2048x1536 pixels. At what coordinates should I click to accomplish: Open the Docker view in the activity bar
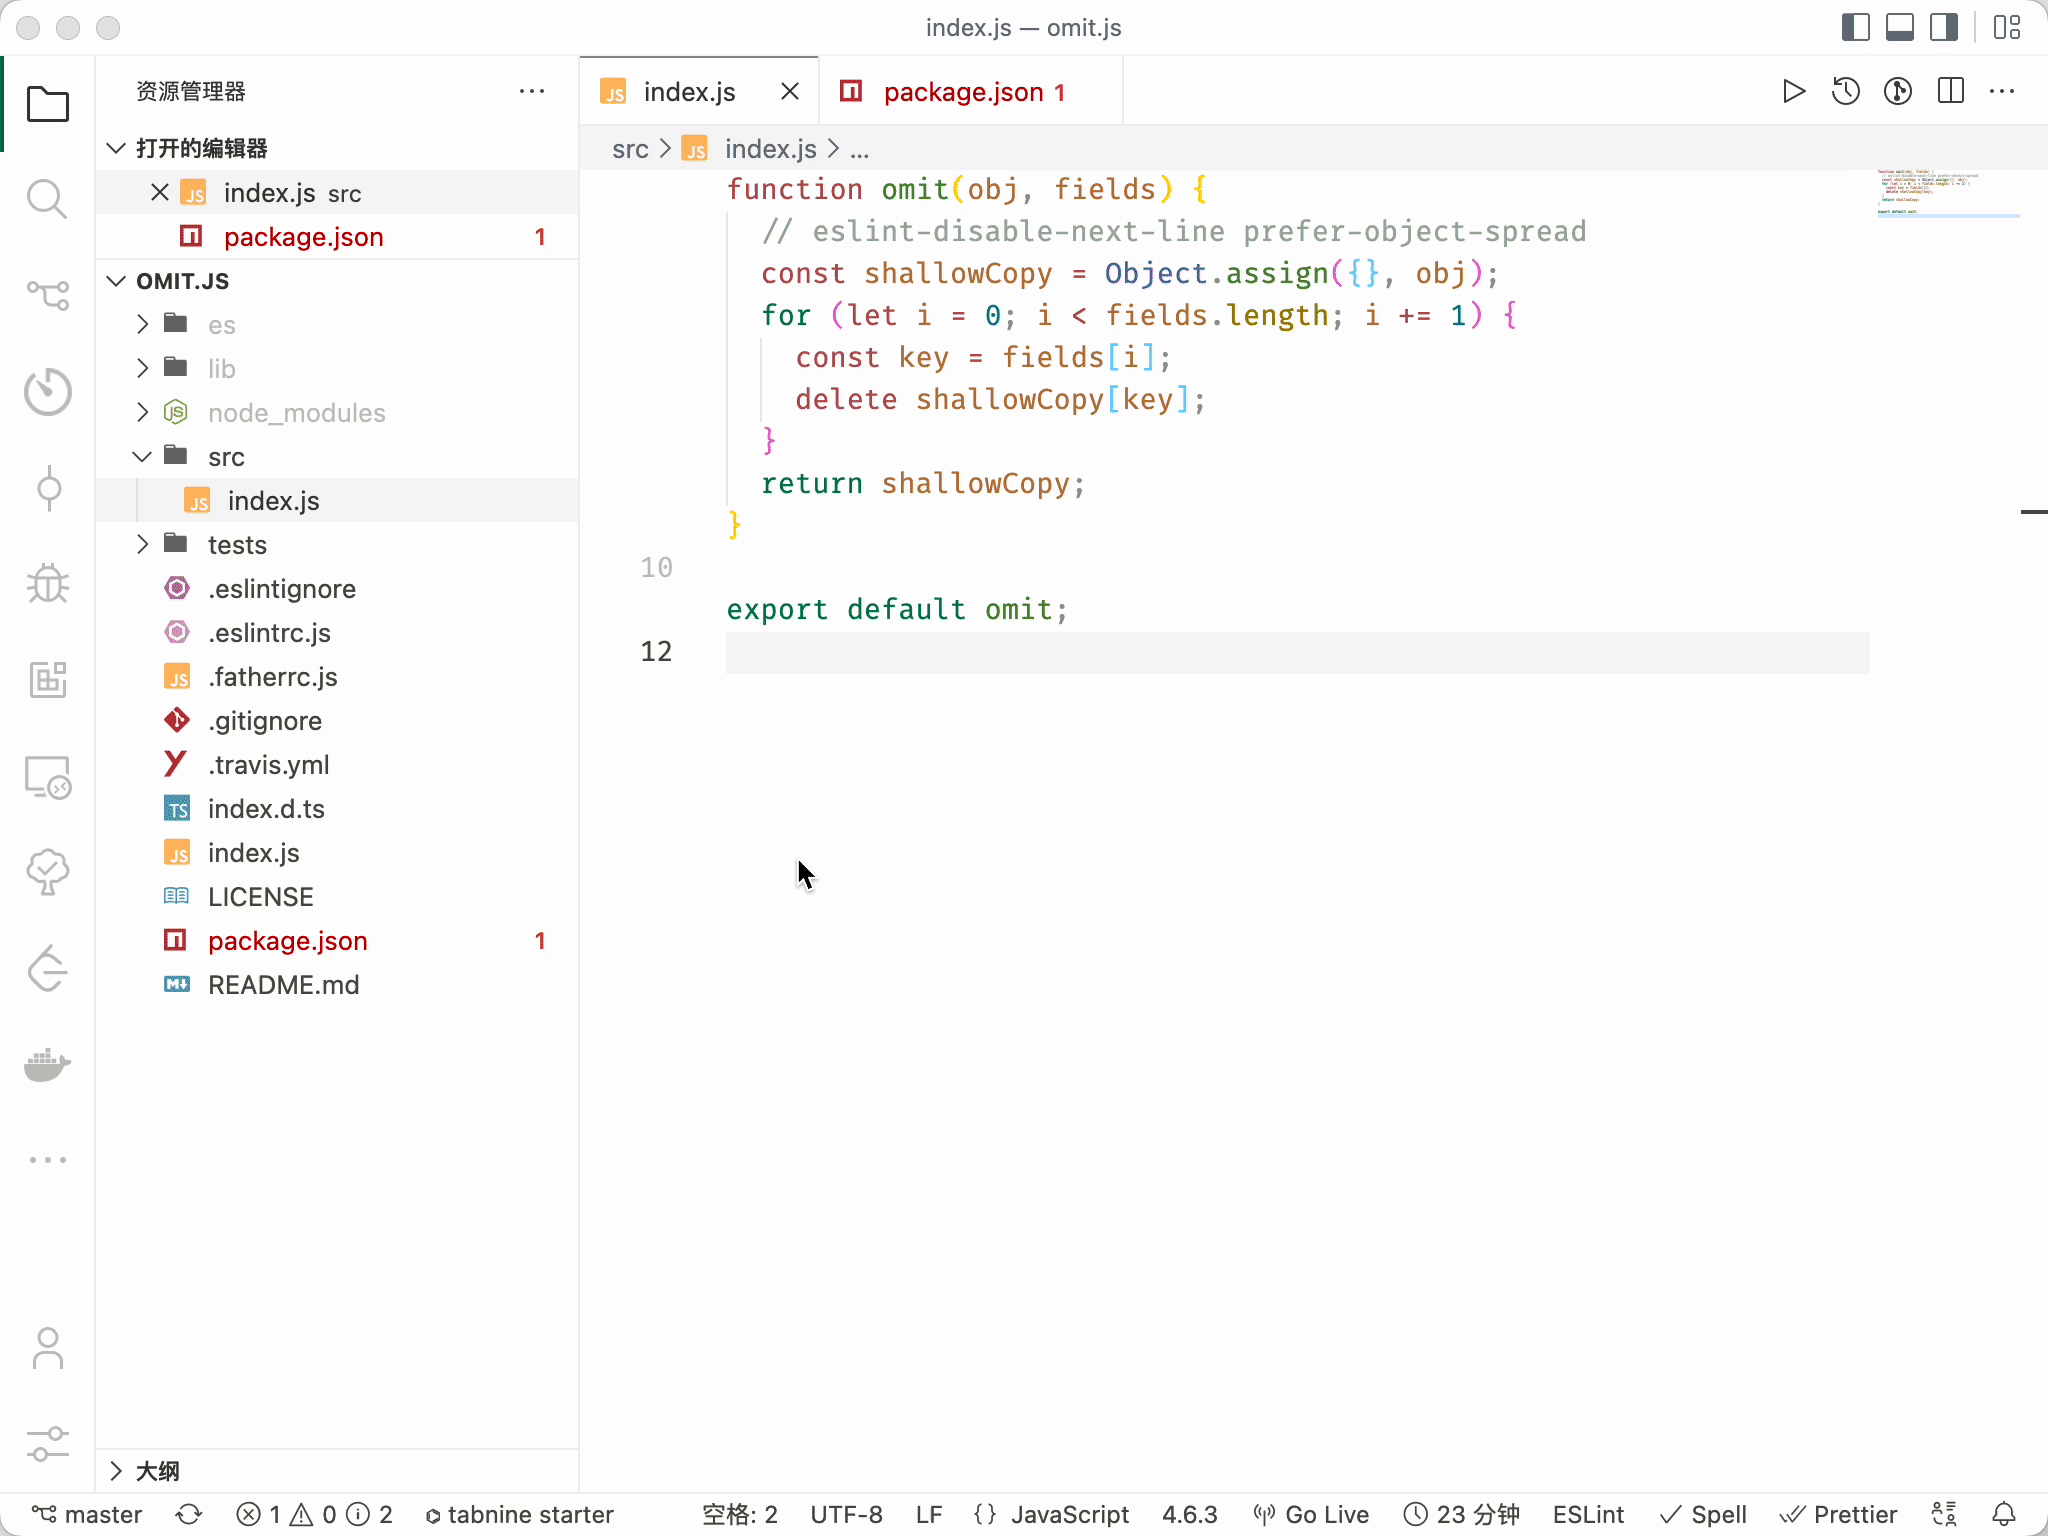pyautogui.click(x=47, y=1065)
